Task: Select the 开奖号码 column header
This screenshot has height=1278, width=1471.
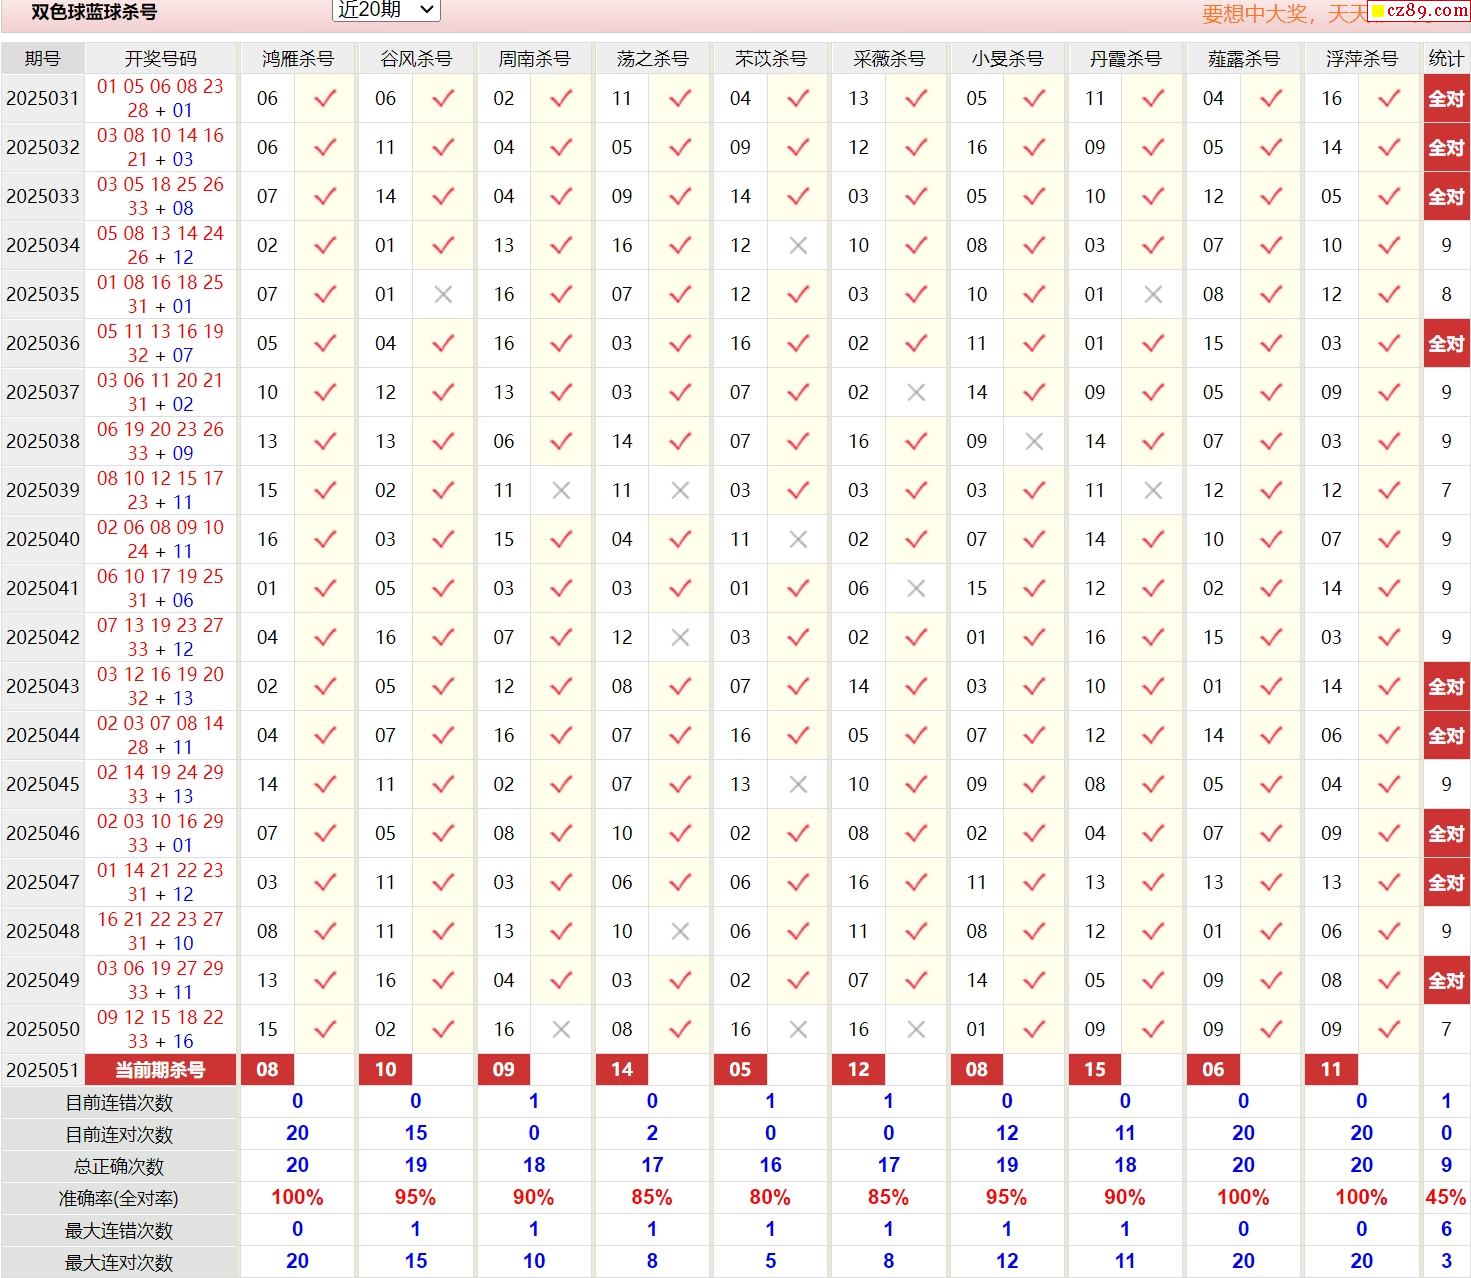Action: [x=160, y=59]
